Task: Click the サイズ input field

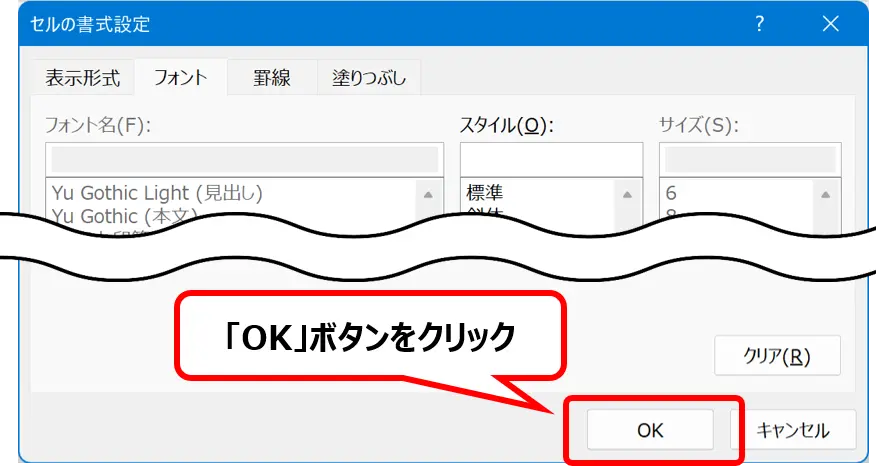Action: pos(750,160)
